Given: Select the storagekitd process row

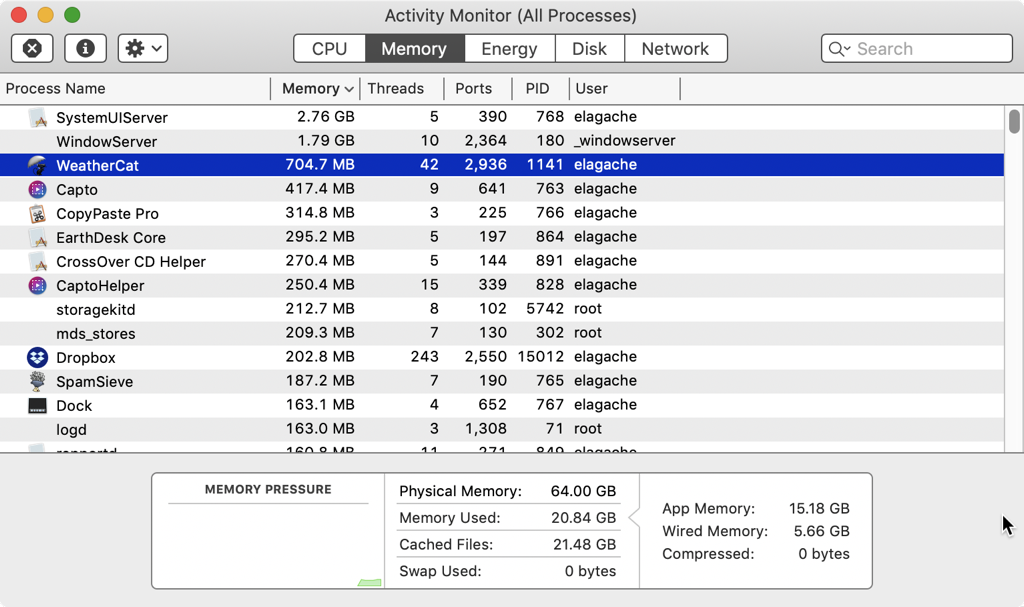Looking at the screenshot, I should click(x=502, y=309).
